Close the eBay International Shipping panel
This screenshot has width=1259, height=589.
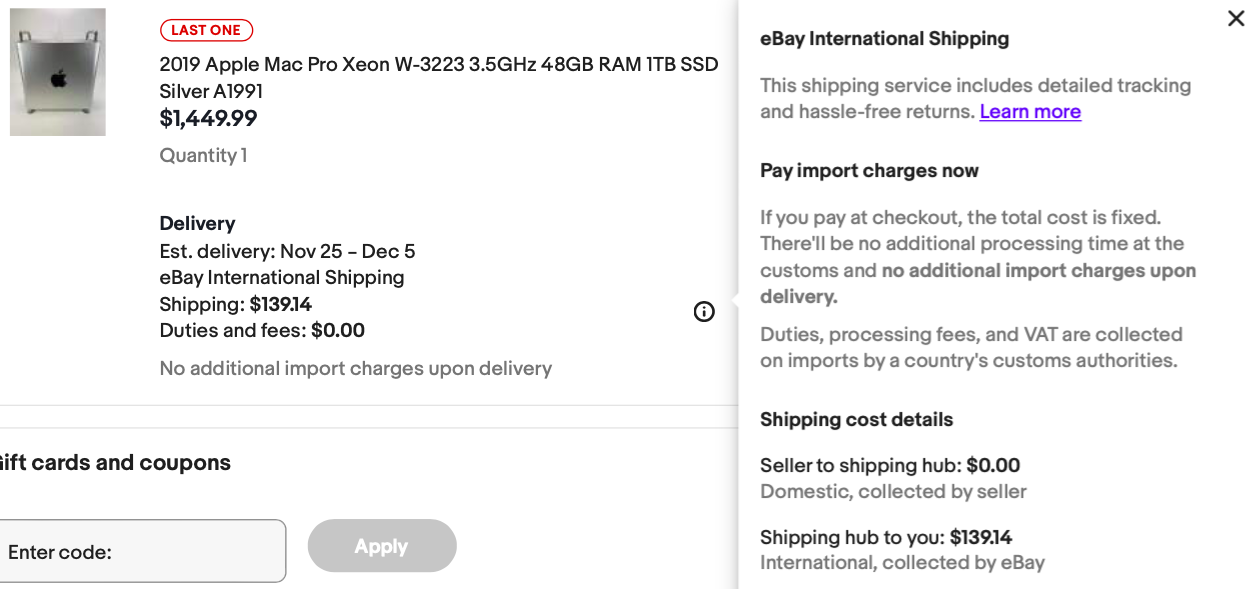pyautogui.click(x=1236, y=18)
